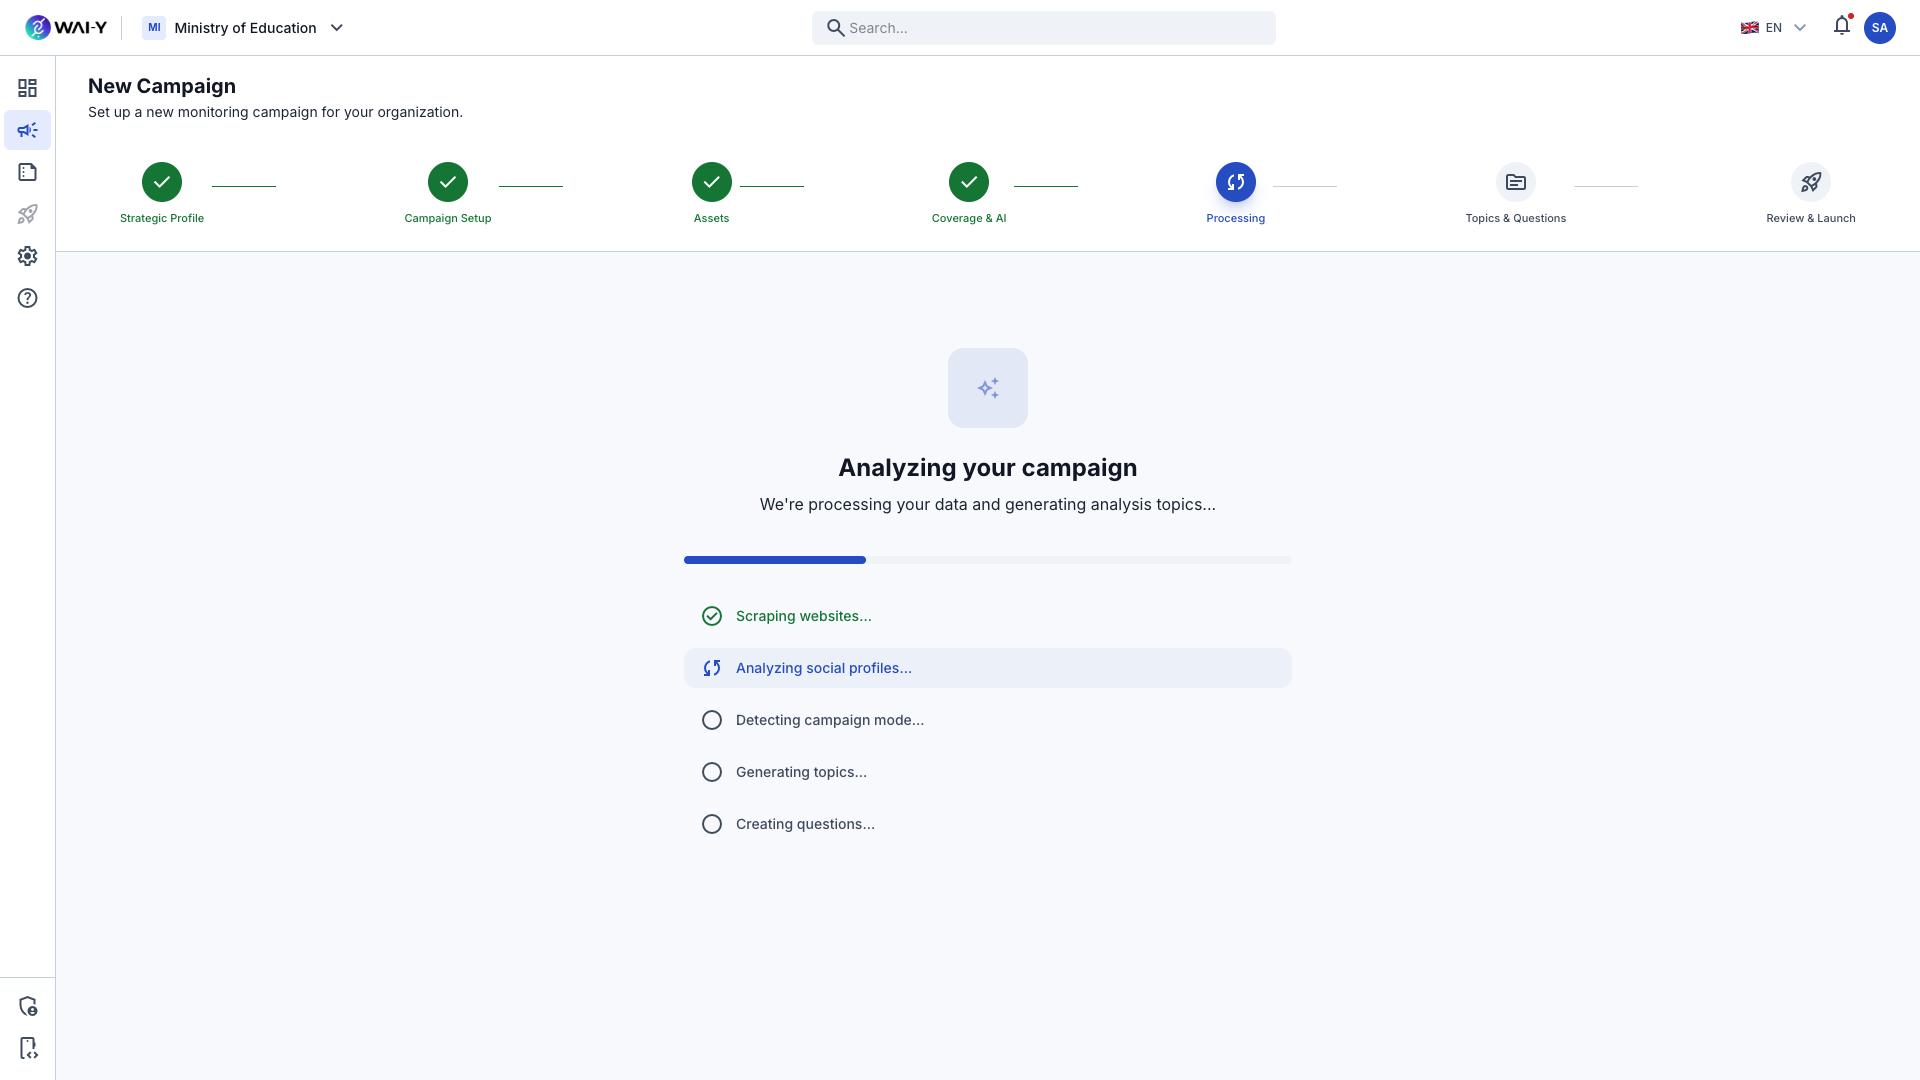This screenshot has width=1920, height=1080.
Task: Click the Review & Launch step label
Action: pyautogui.click(x=1810, y=218)
